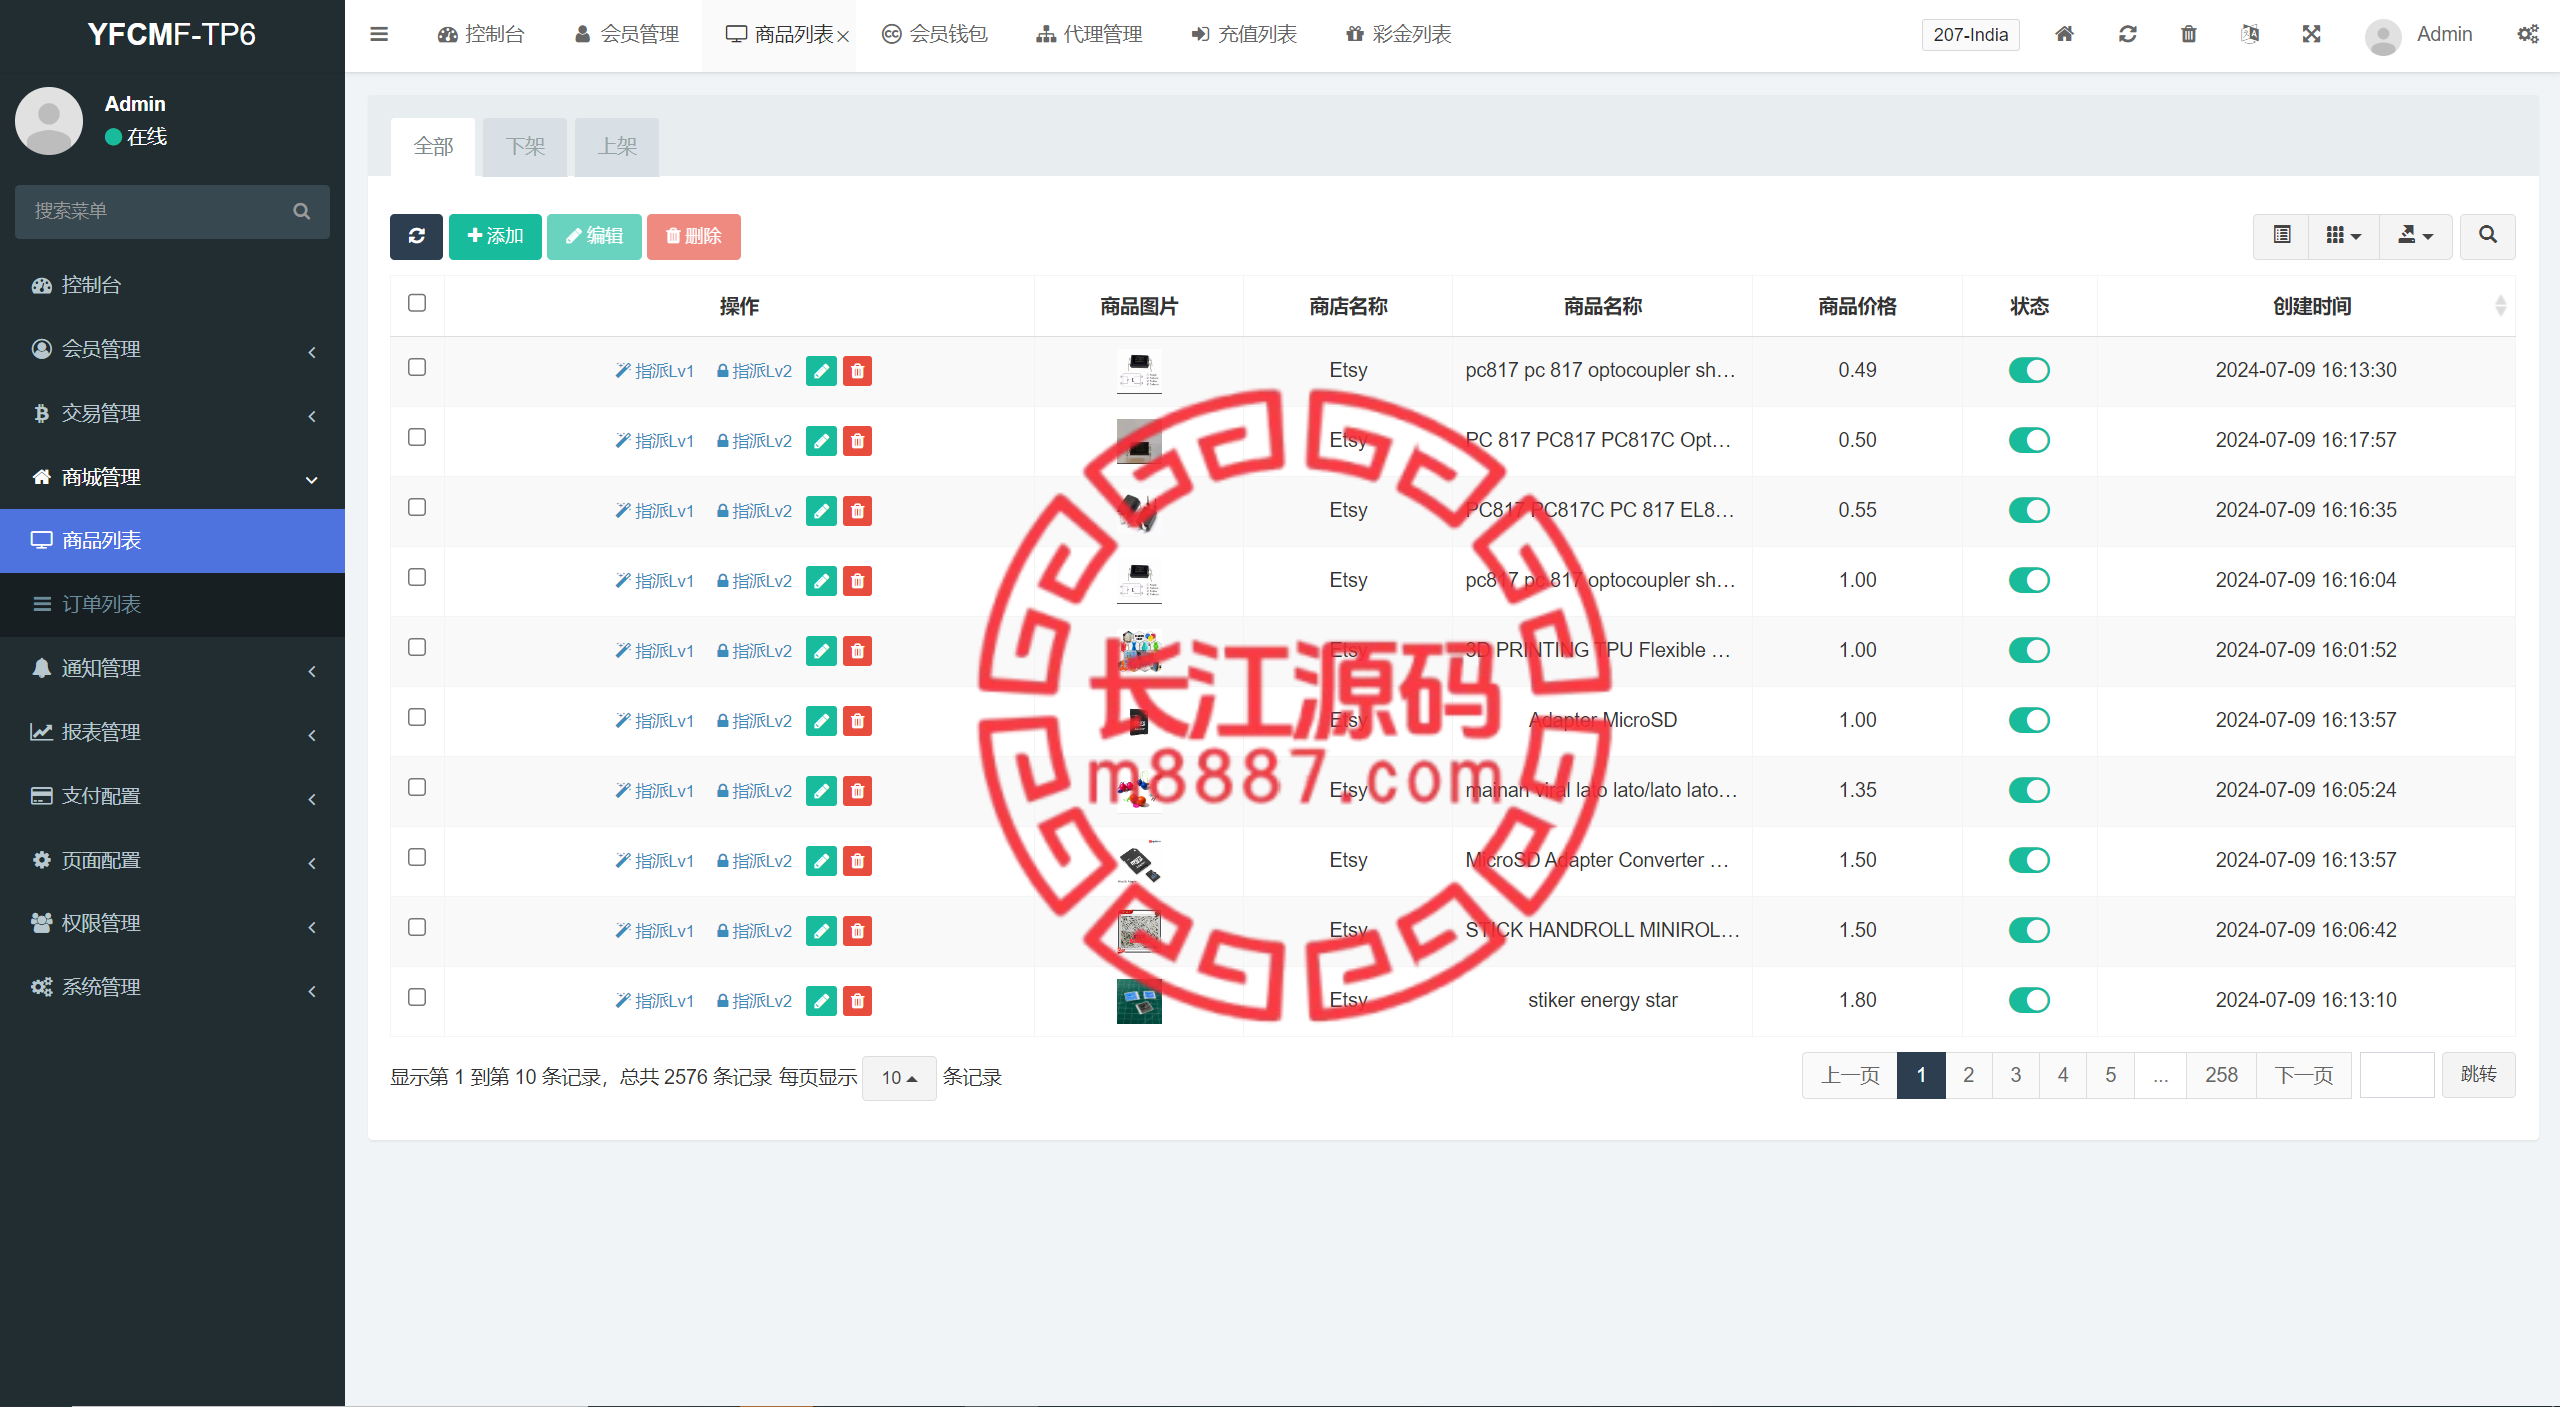Open 订单列表 in the sidebar
Screen dimensions: 2560x1407
coord(172,604)
